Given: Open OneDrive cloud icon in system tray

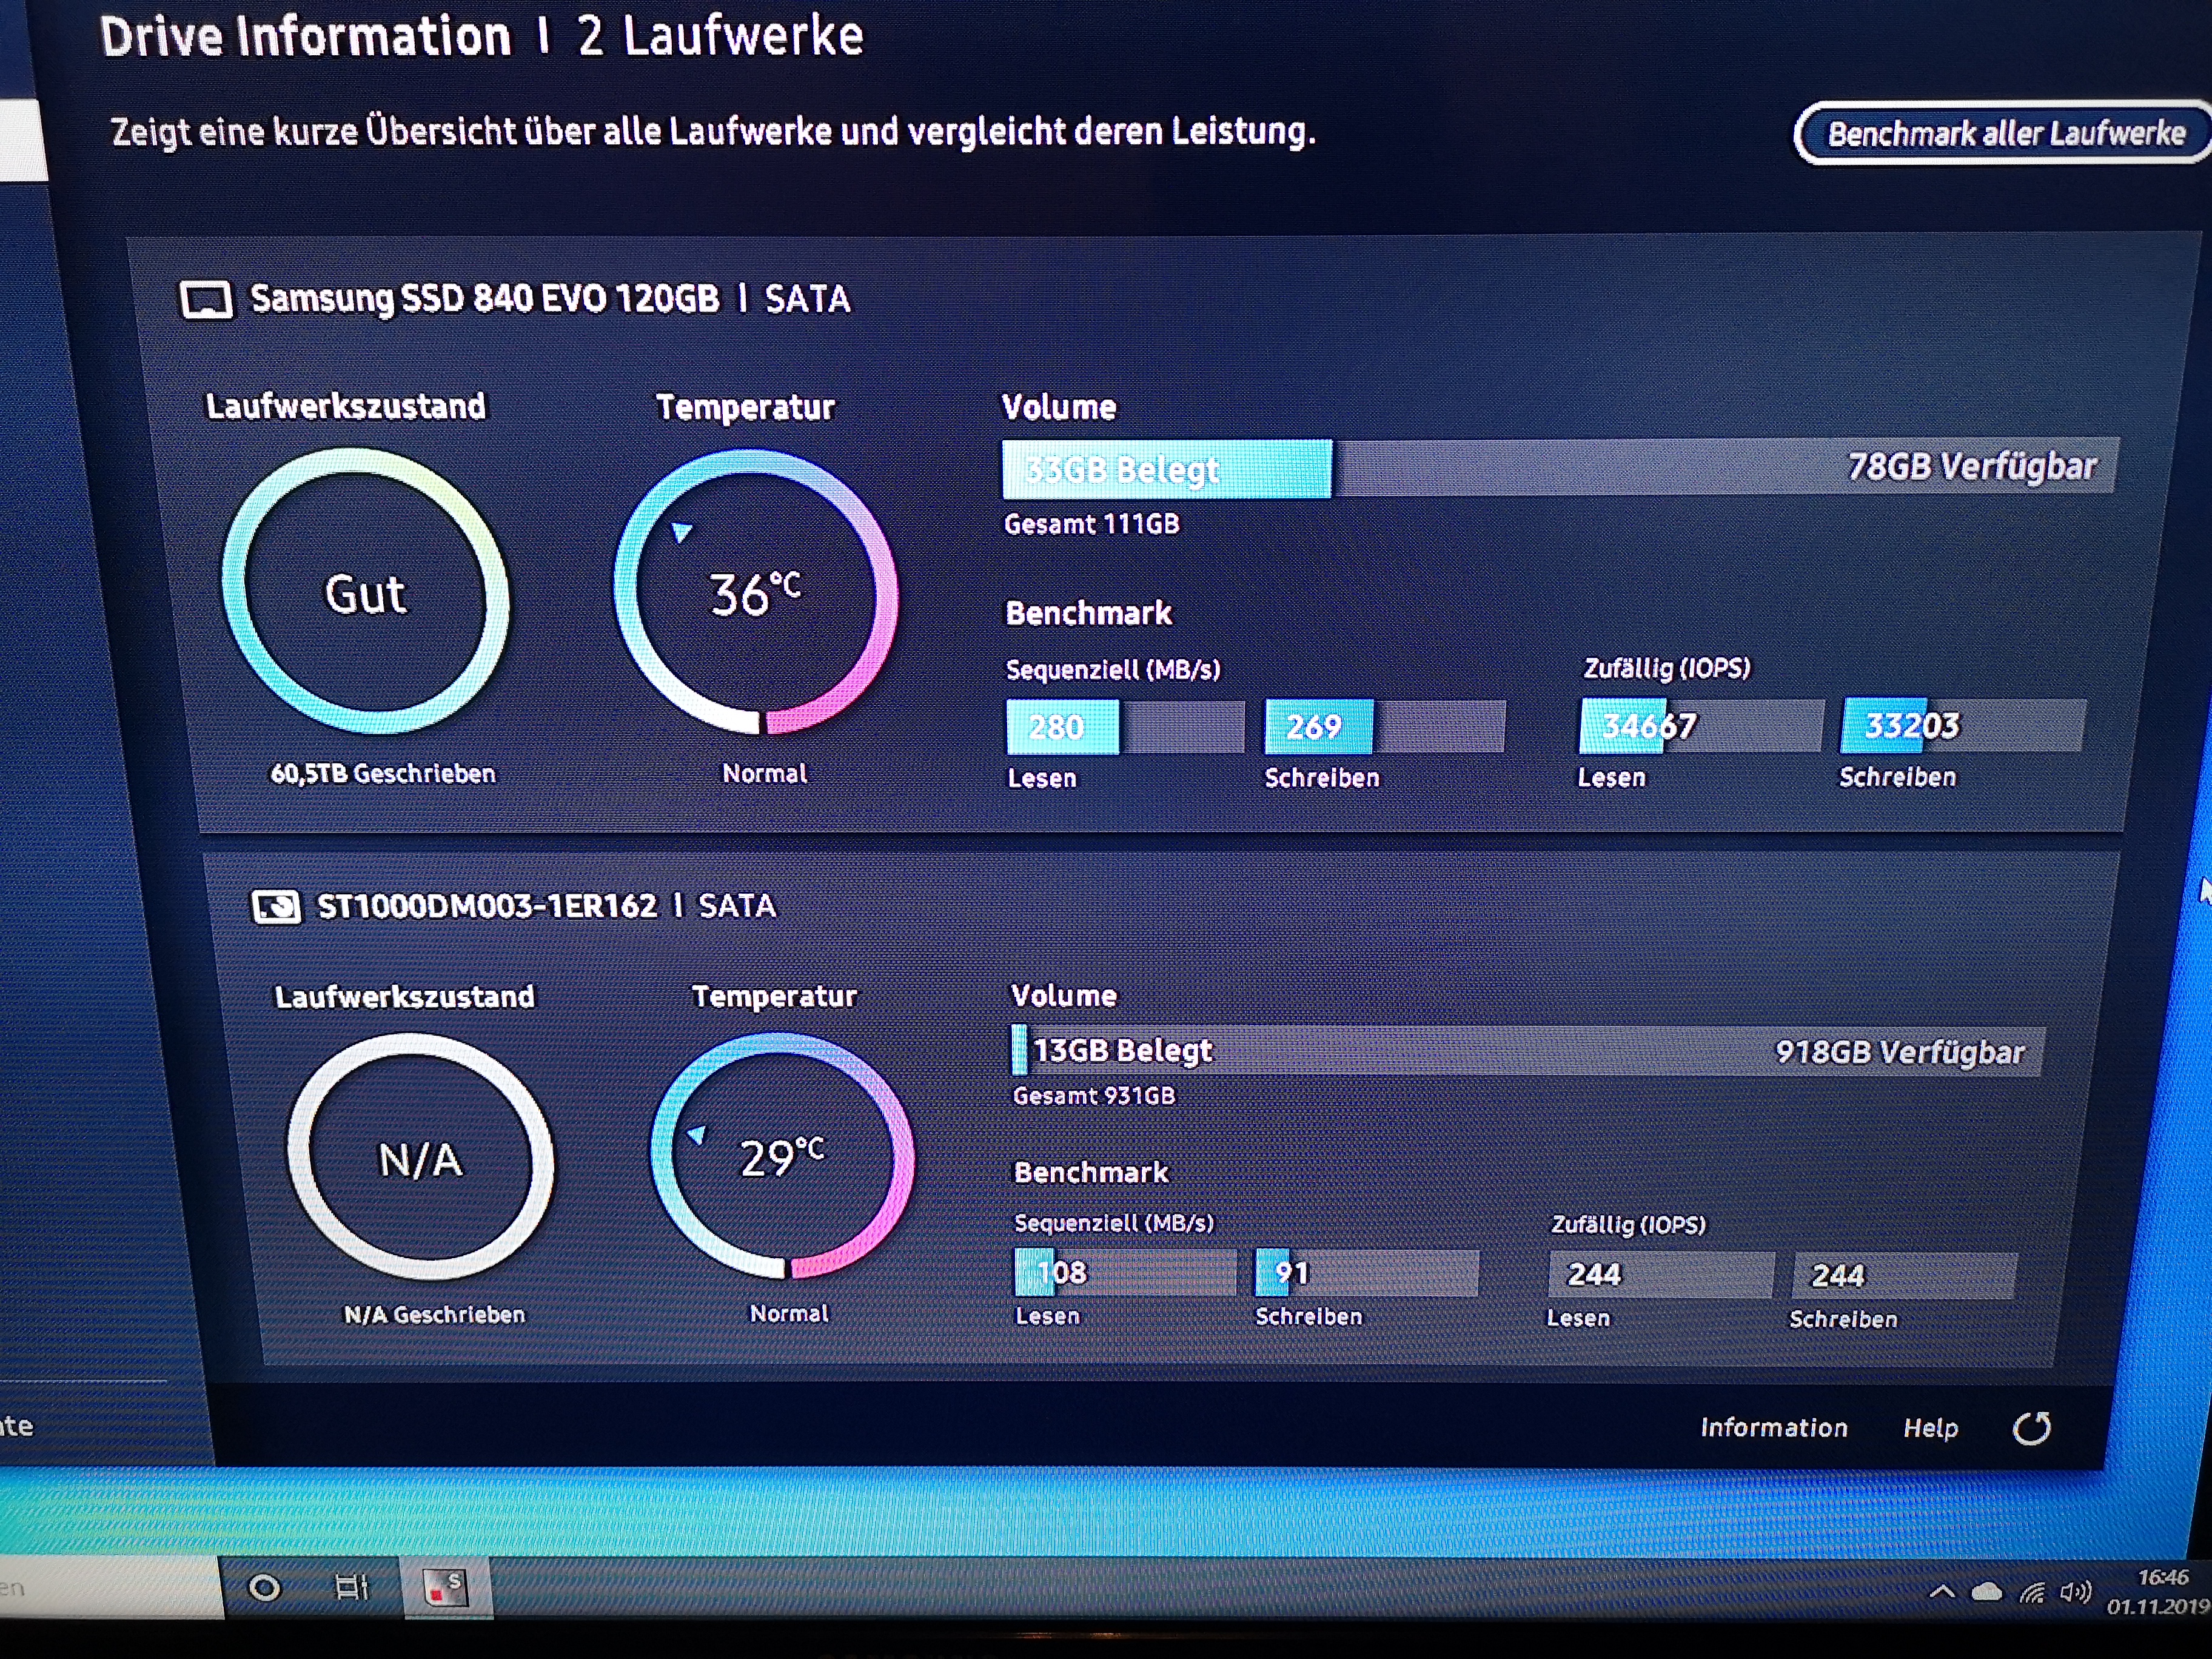Looking at the screenshot, I should tap(1986, 1592).
